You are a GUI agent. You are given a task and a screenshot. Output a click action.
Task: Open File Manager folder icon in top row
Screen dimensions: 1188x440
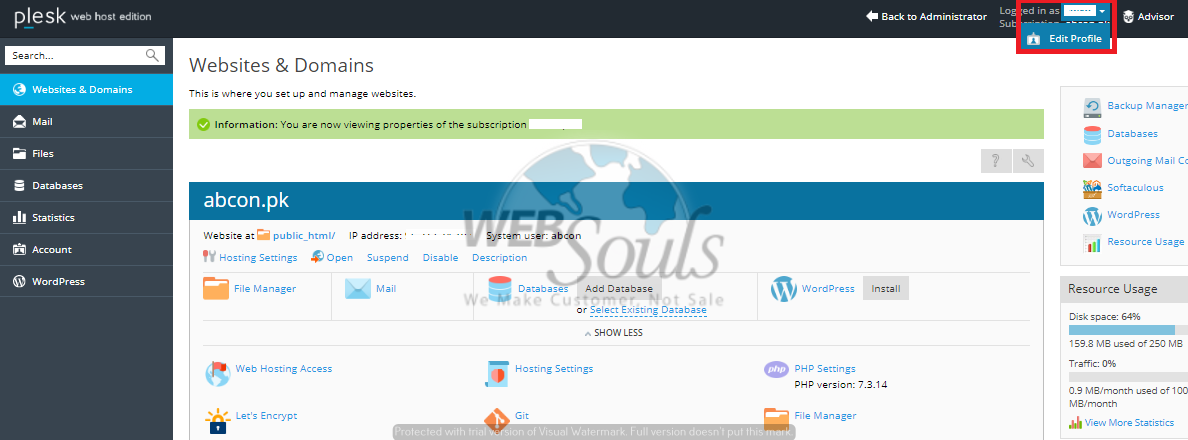coord(216,289)
